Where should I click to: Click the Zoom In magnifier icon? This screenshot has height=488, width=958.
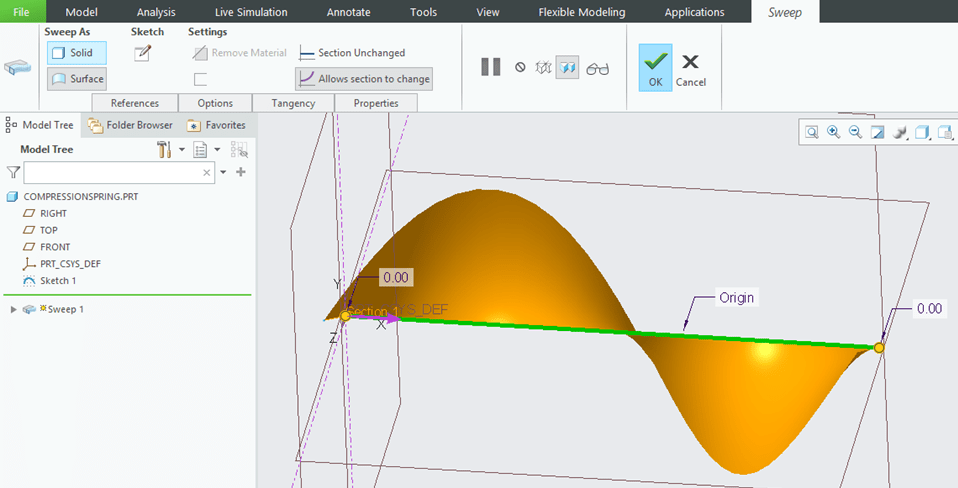click(833, 132)
